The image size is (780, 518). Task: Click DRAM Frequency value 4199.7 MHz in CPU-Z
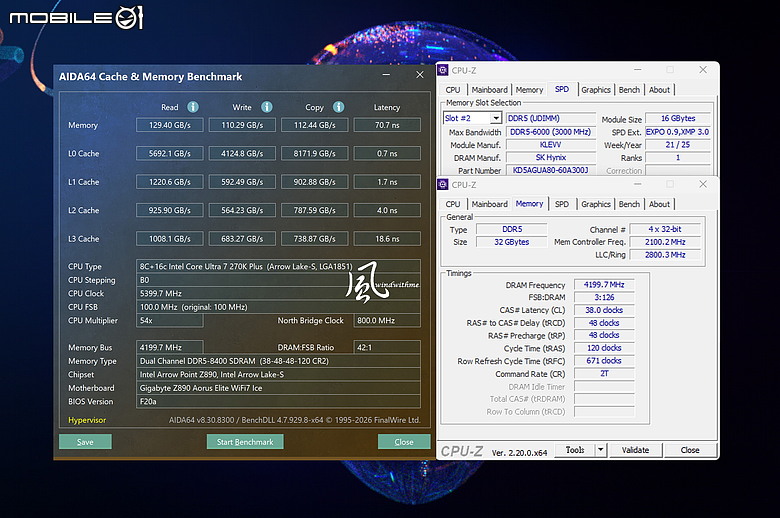(x=604, y=285)
